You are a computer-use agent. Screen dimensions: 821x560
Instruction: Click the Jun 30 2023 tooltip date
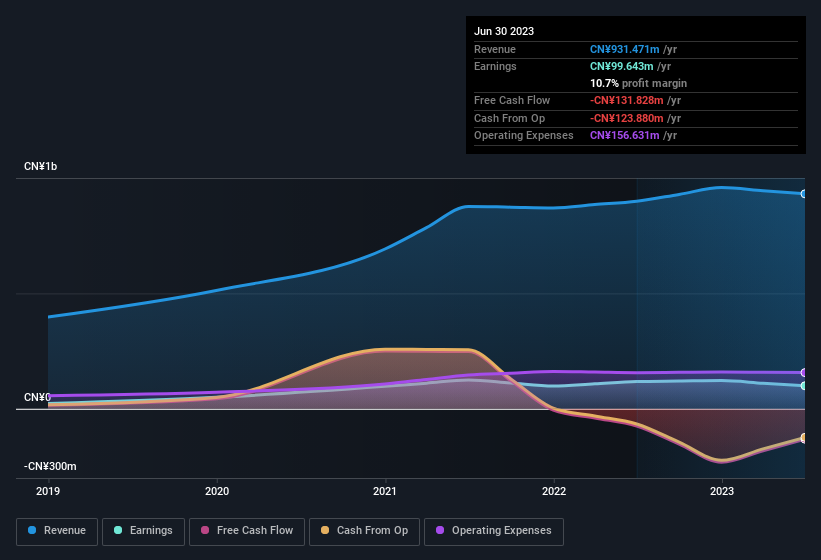click(x=504, y=31)
